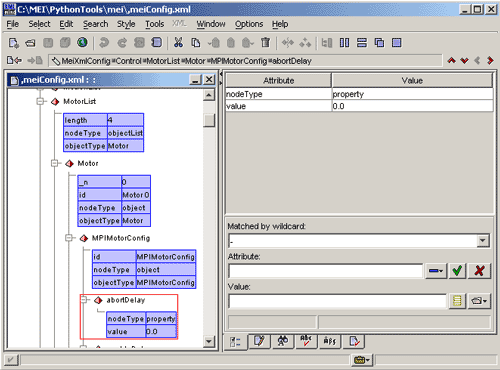Switch to the Search binoculars tab

tap(283, 341)
